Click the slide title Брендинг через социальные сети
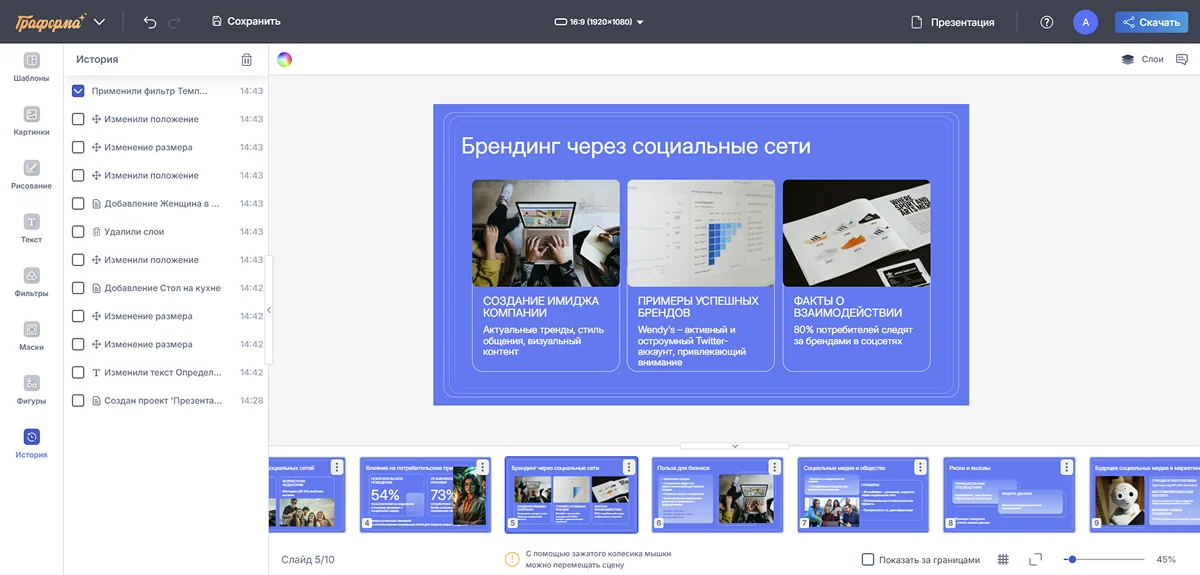The height and width of the screenshot is (575, 1200). 635,146
